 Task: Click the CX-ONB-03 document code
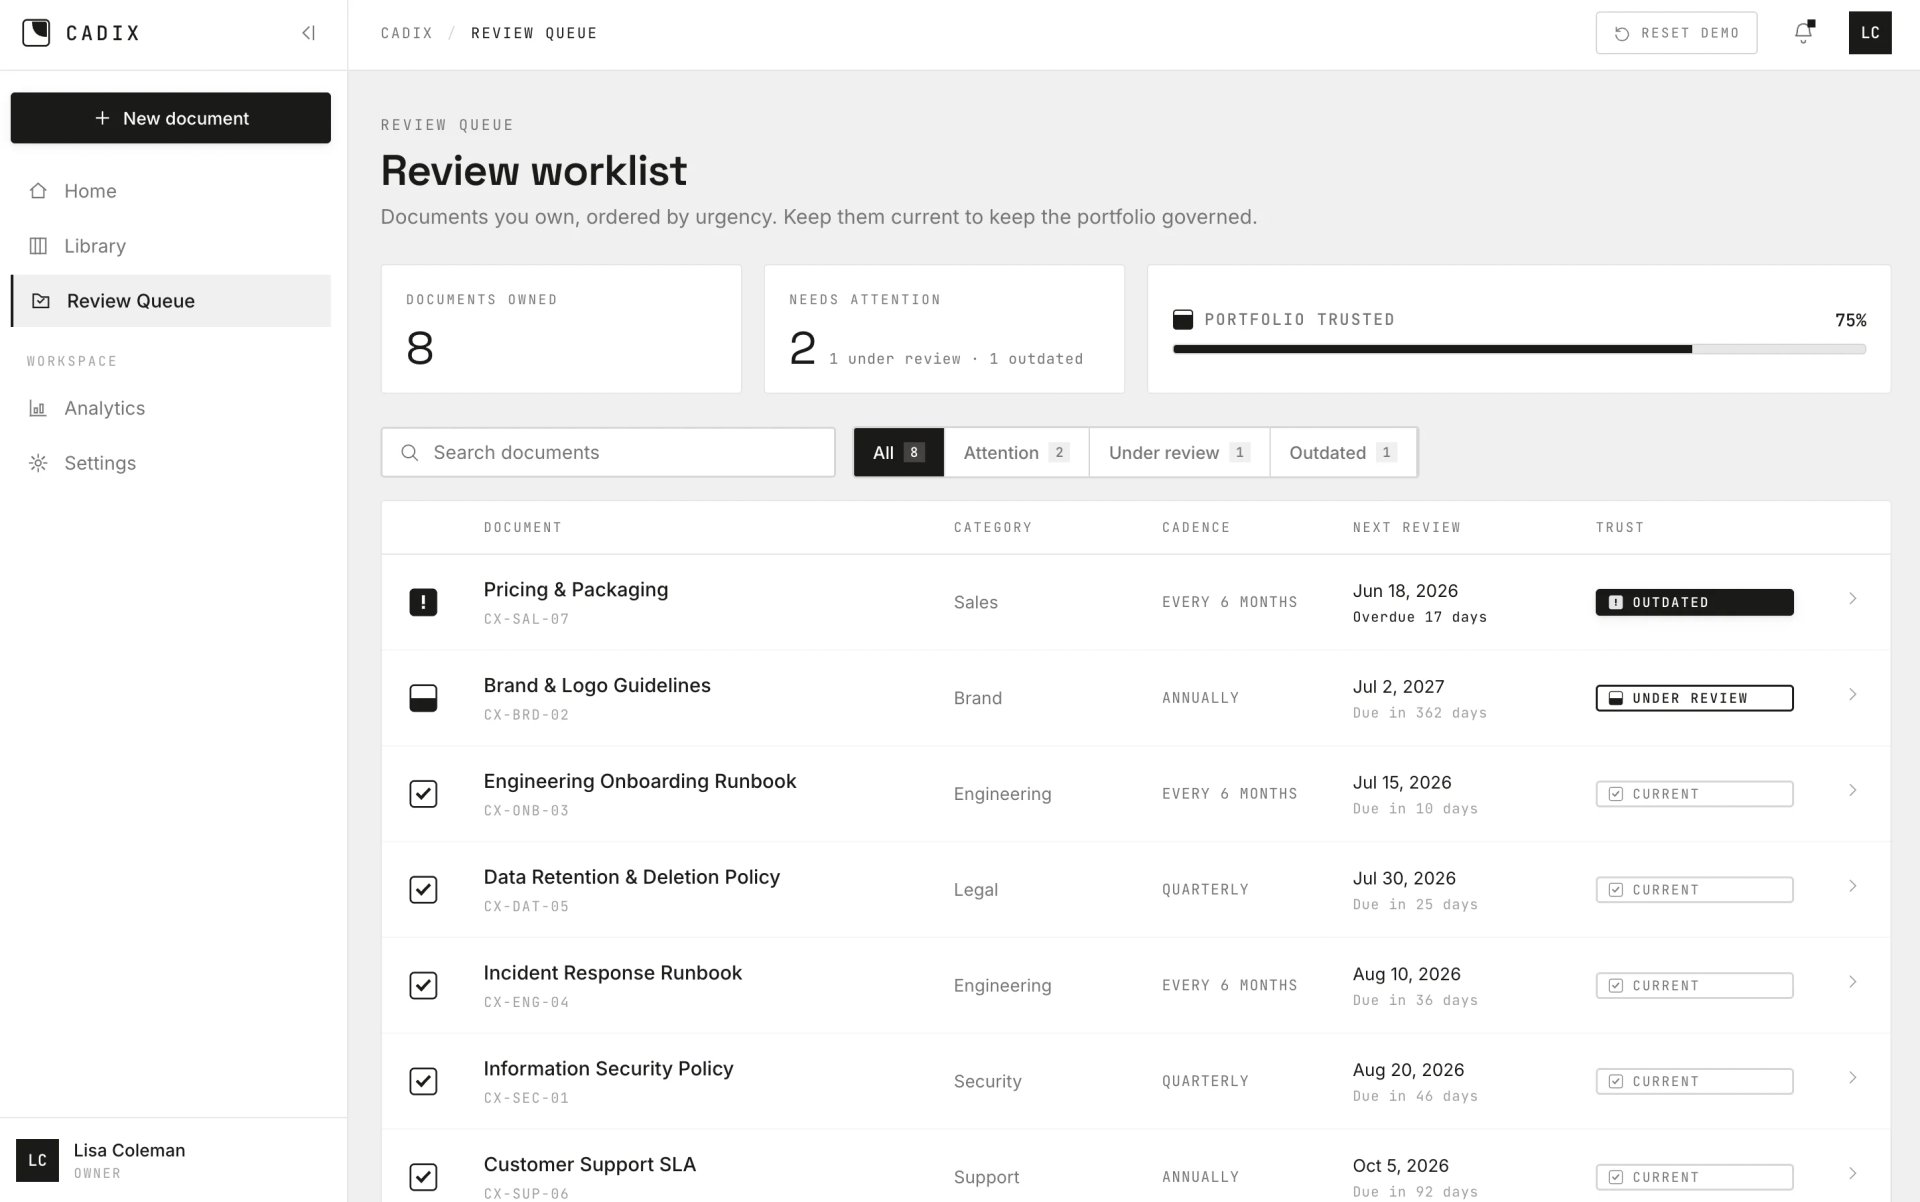(x=526, y=811)
